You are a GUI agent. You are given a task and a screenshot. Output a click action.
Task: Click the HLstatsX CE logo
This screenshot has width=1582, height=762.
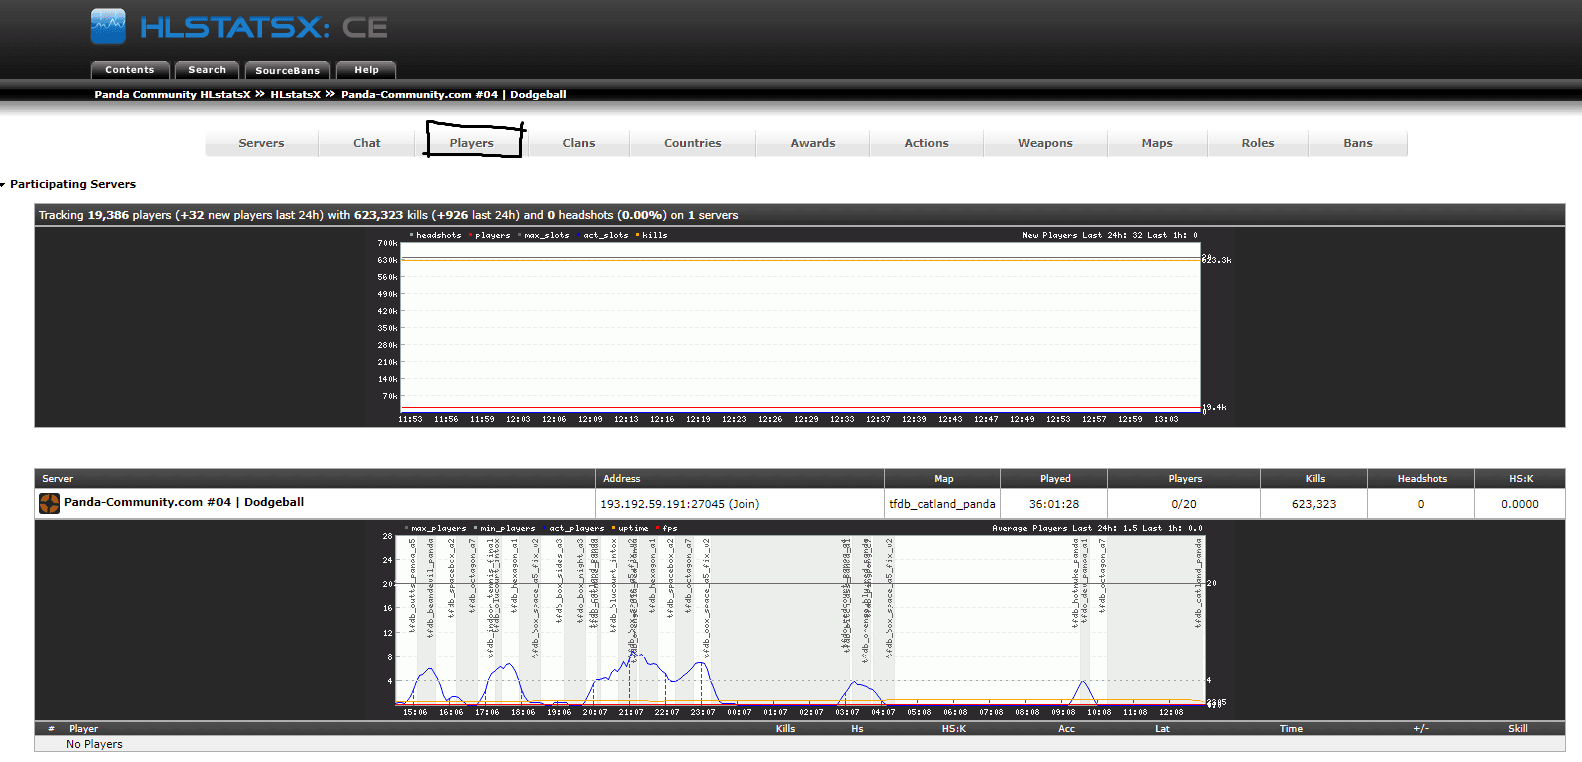point(239,27)
